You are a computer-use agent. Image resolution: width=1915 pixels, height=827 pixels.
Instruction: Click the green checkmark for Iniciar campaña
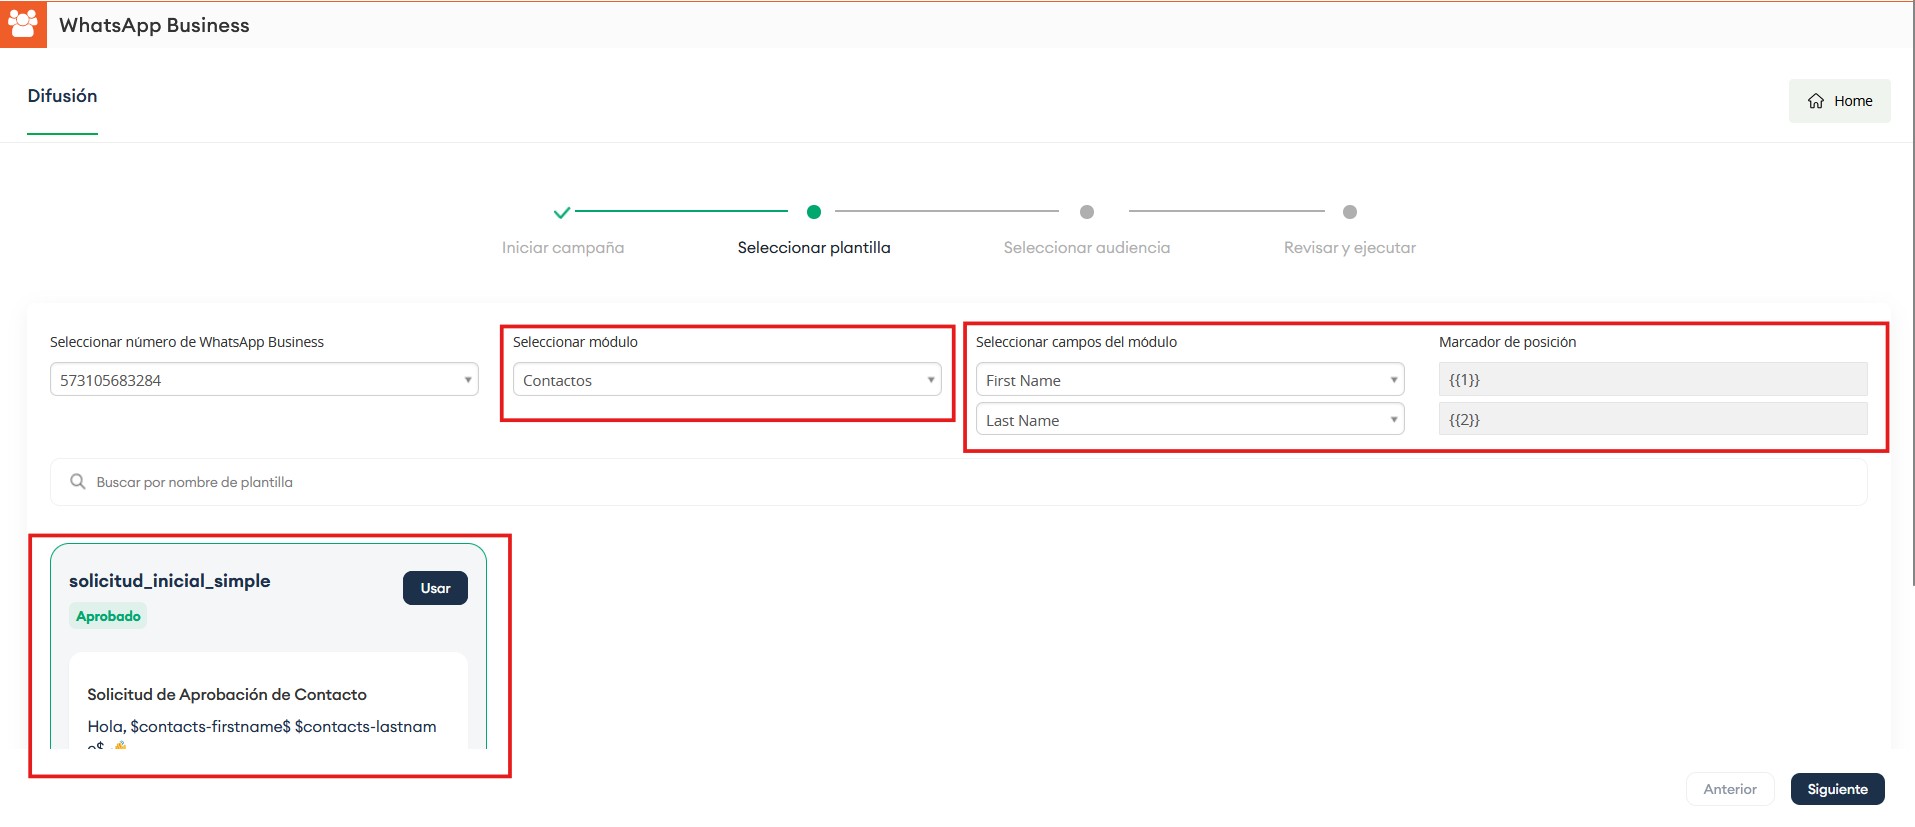[x=562, y=212]
